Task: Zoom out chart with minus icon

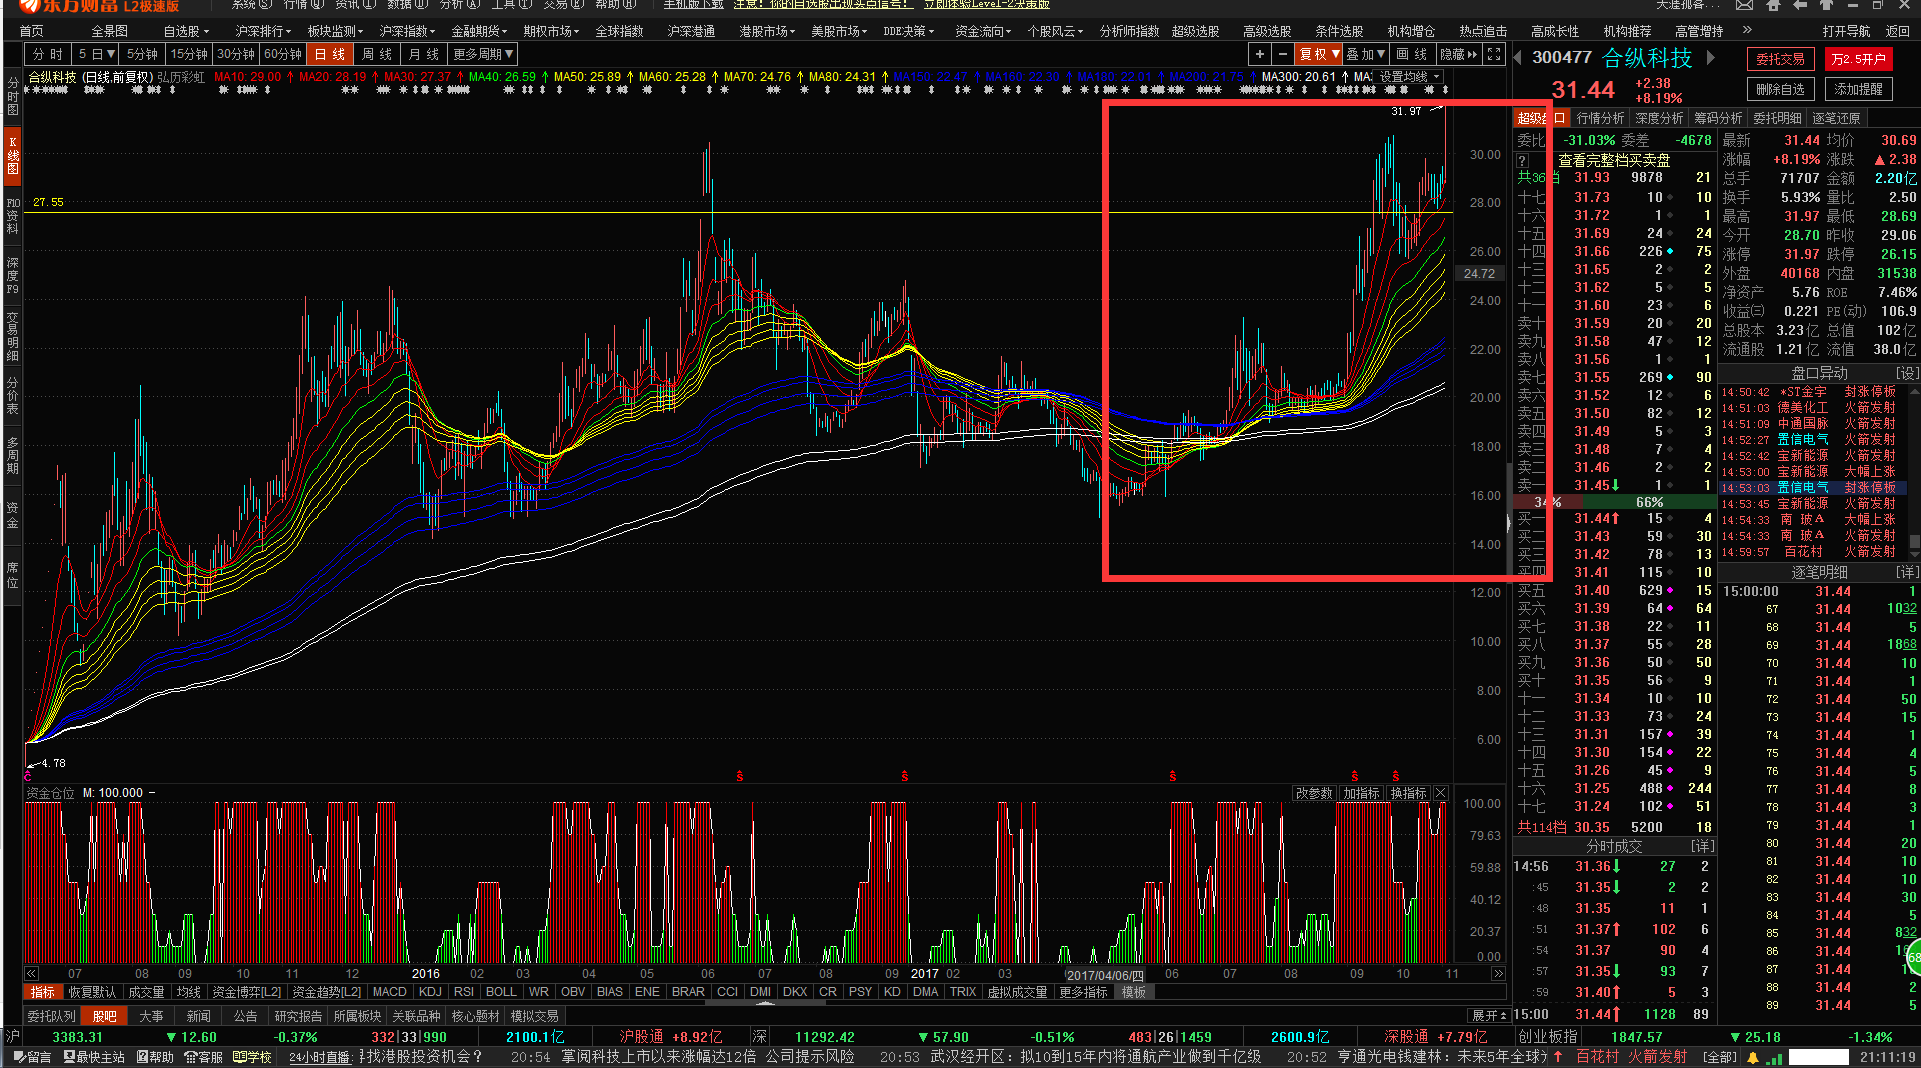Action: [x=1283, y=54]
